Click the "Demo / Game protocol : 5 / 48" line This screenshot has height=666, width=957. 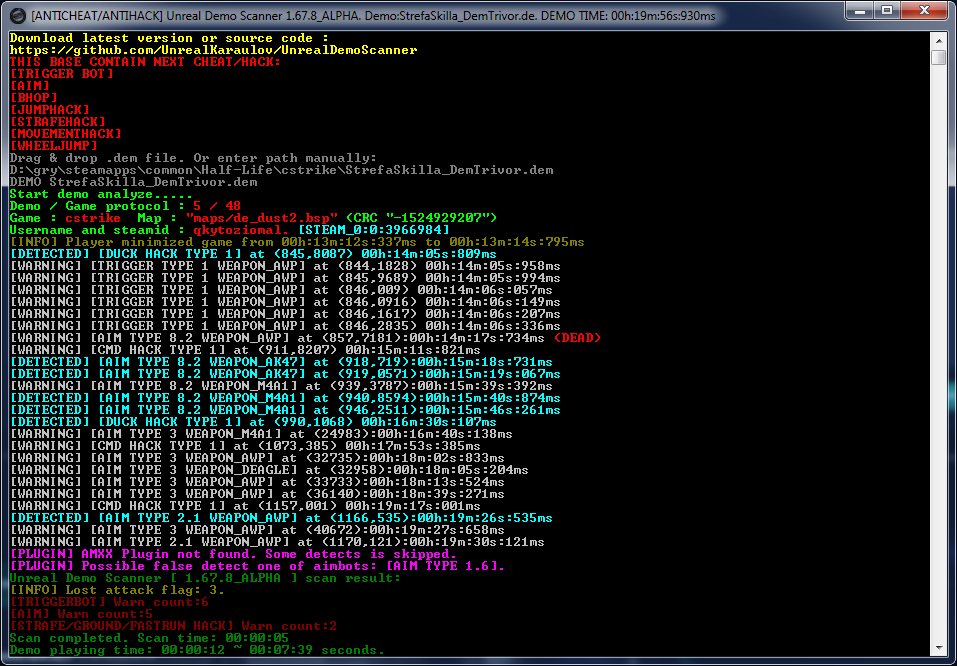pos(125,206)
